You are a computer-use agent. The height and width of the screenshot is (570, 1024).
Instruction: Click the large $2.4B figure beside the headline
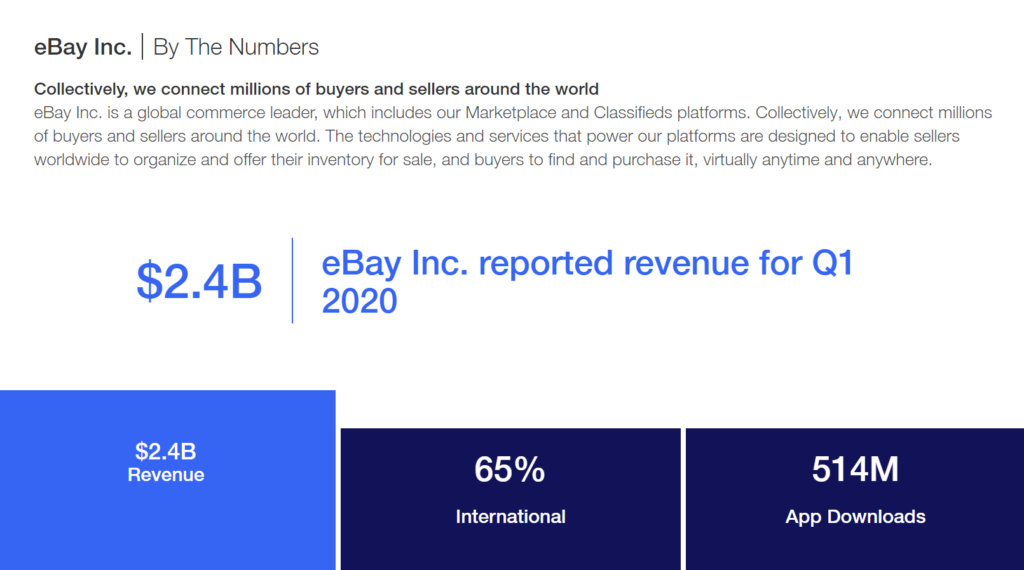coord(199,281)
